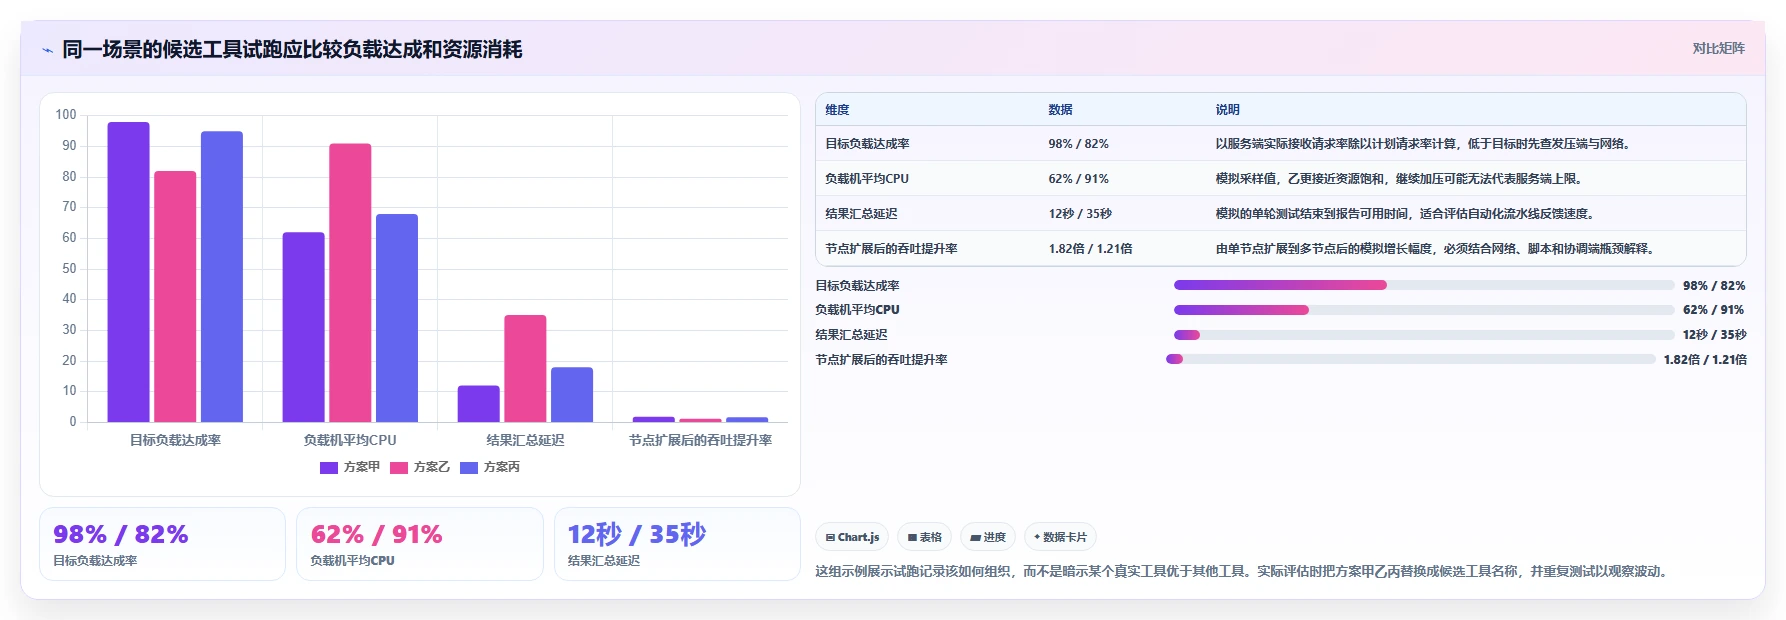Screen dimensions: 1786x620
Task: Click 方案丙 bar for 负载机平均CPU
Action: point(397,318)
